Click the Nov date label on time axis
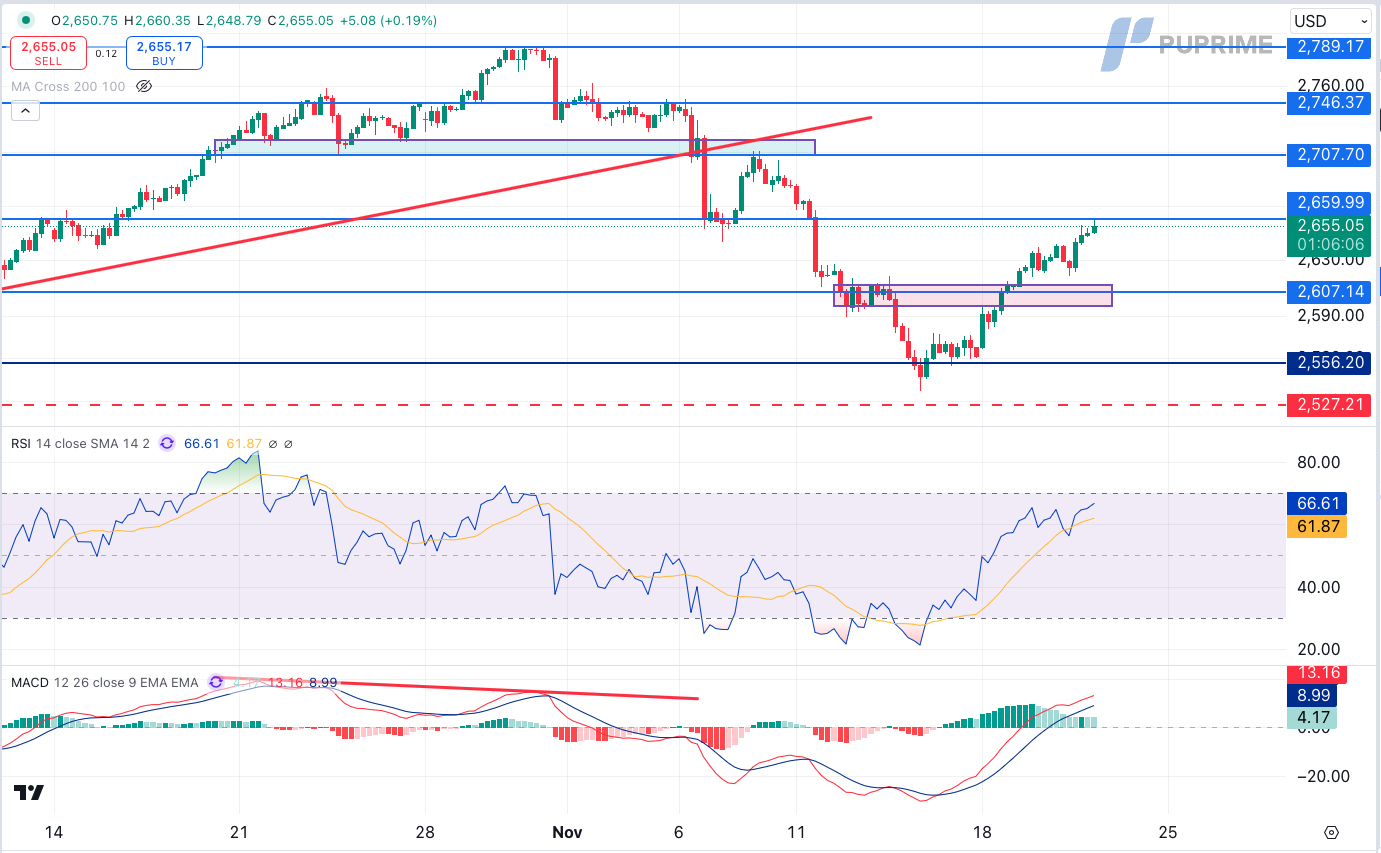Screen dimensions: 1381x853 [x=566, y=832]
